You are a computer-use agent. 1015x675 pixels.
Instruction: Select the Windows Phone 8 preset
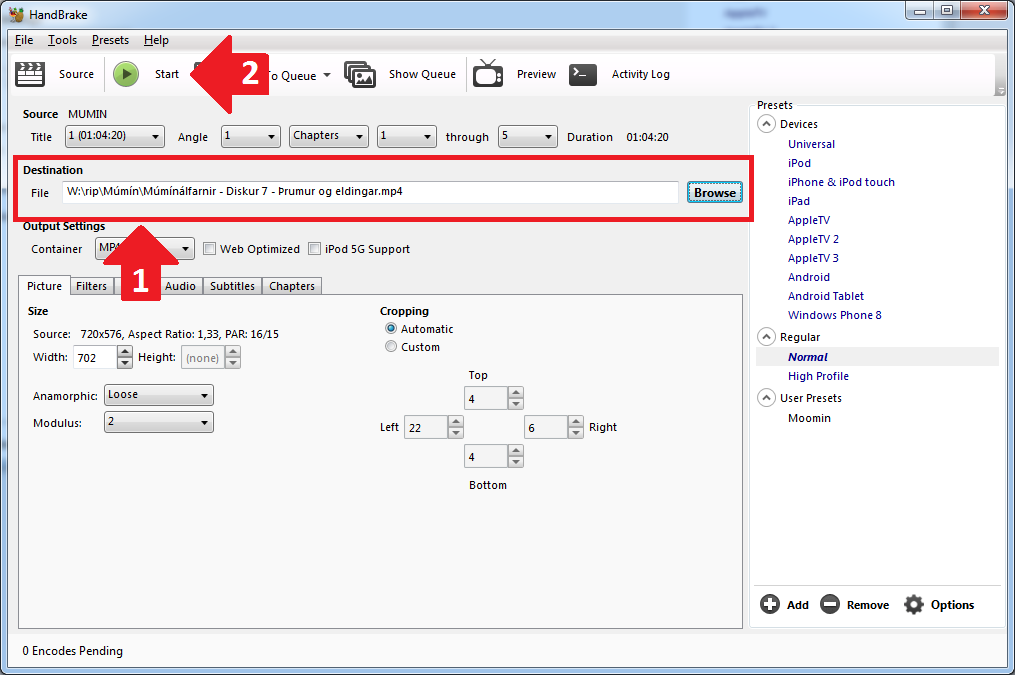tap(834, 315)
